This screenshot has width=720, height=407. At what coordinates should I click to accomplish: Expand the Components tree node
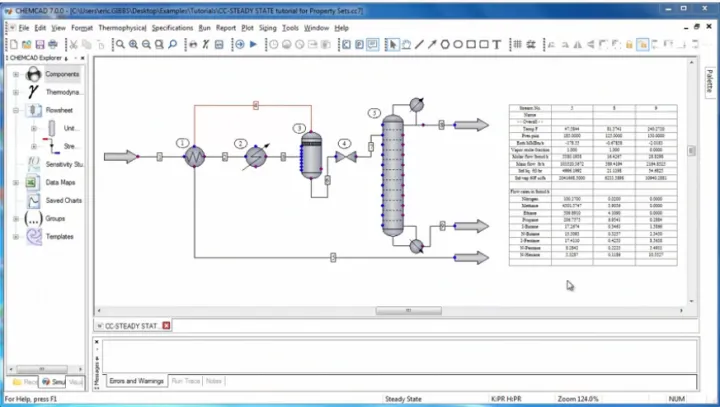pyautogui.click(x=16, y=74)
